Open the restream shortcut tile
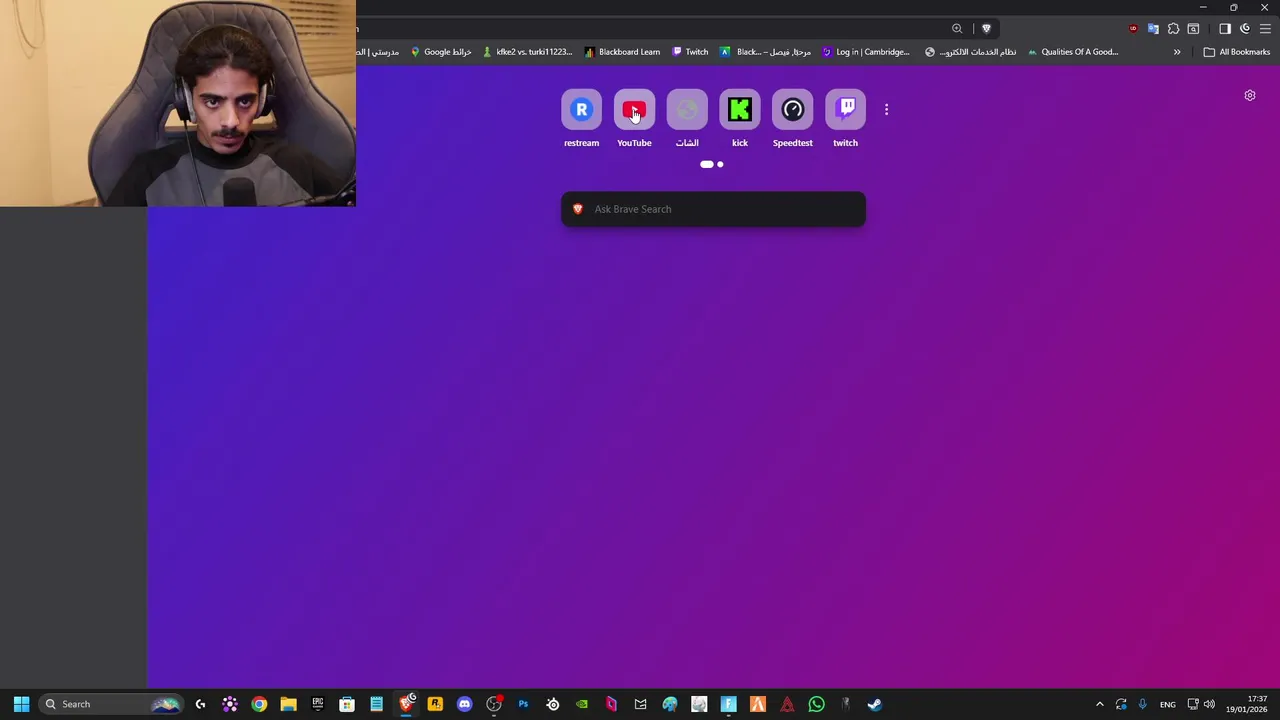 point(581,119)
